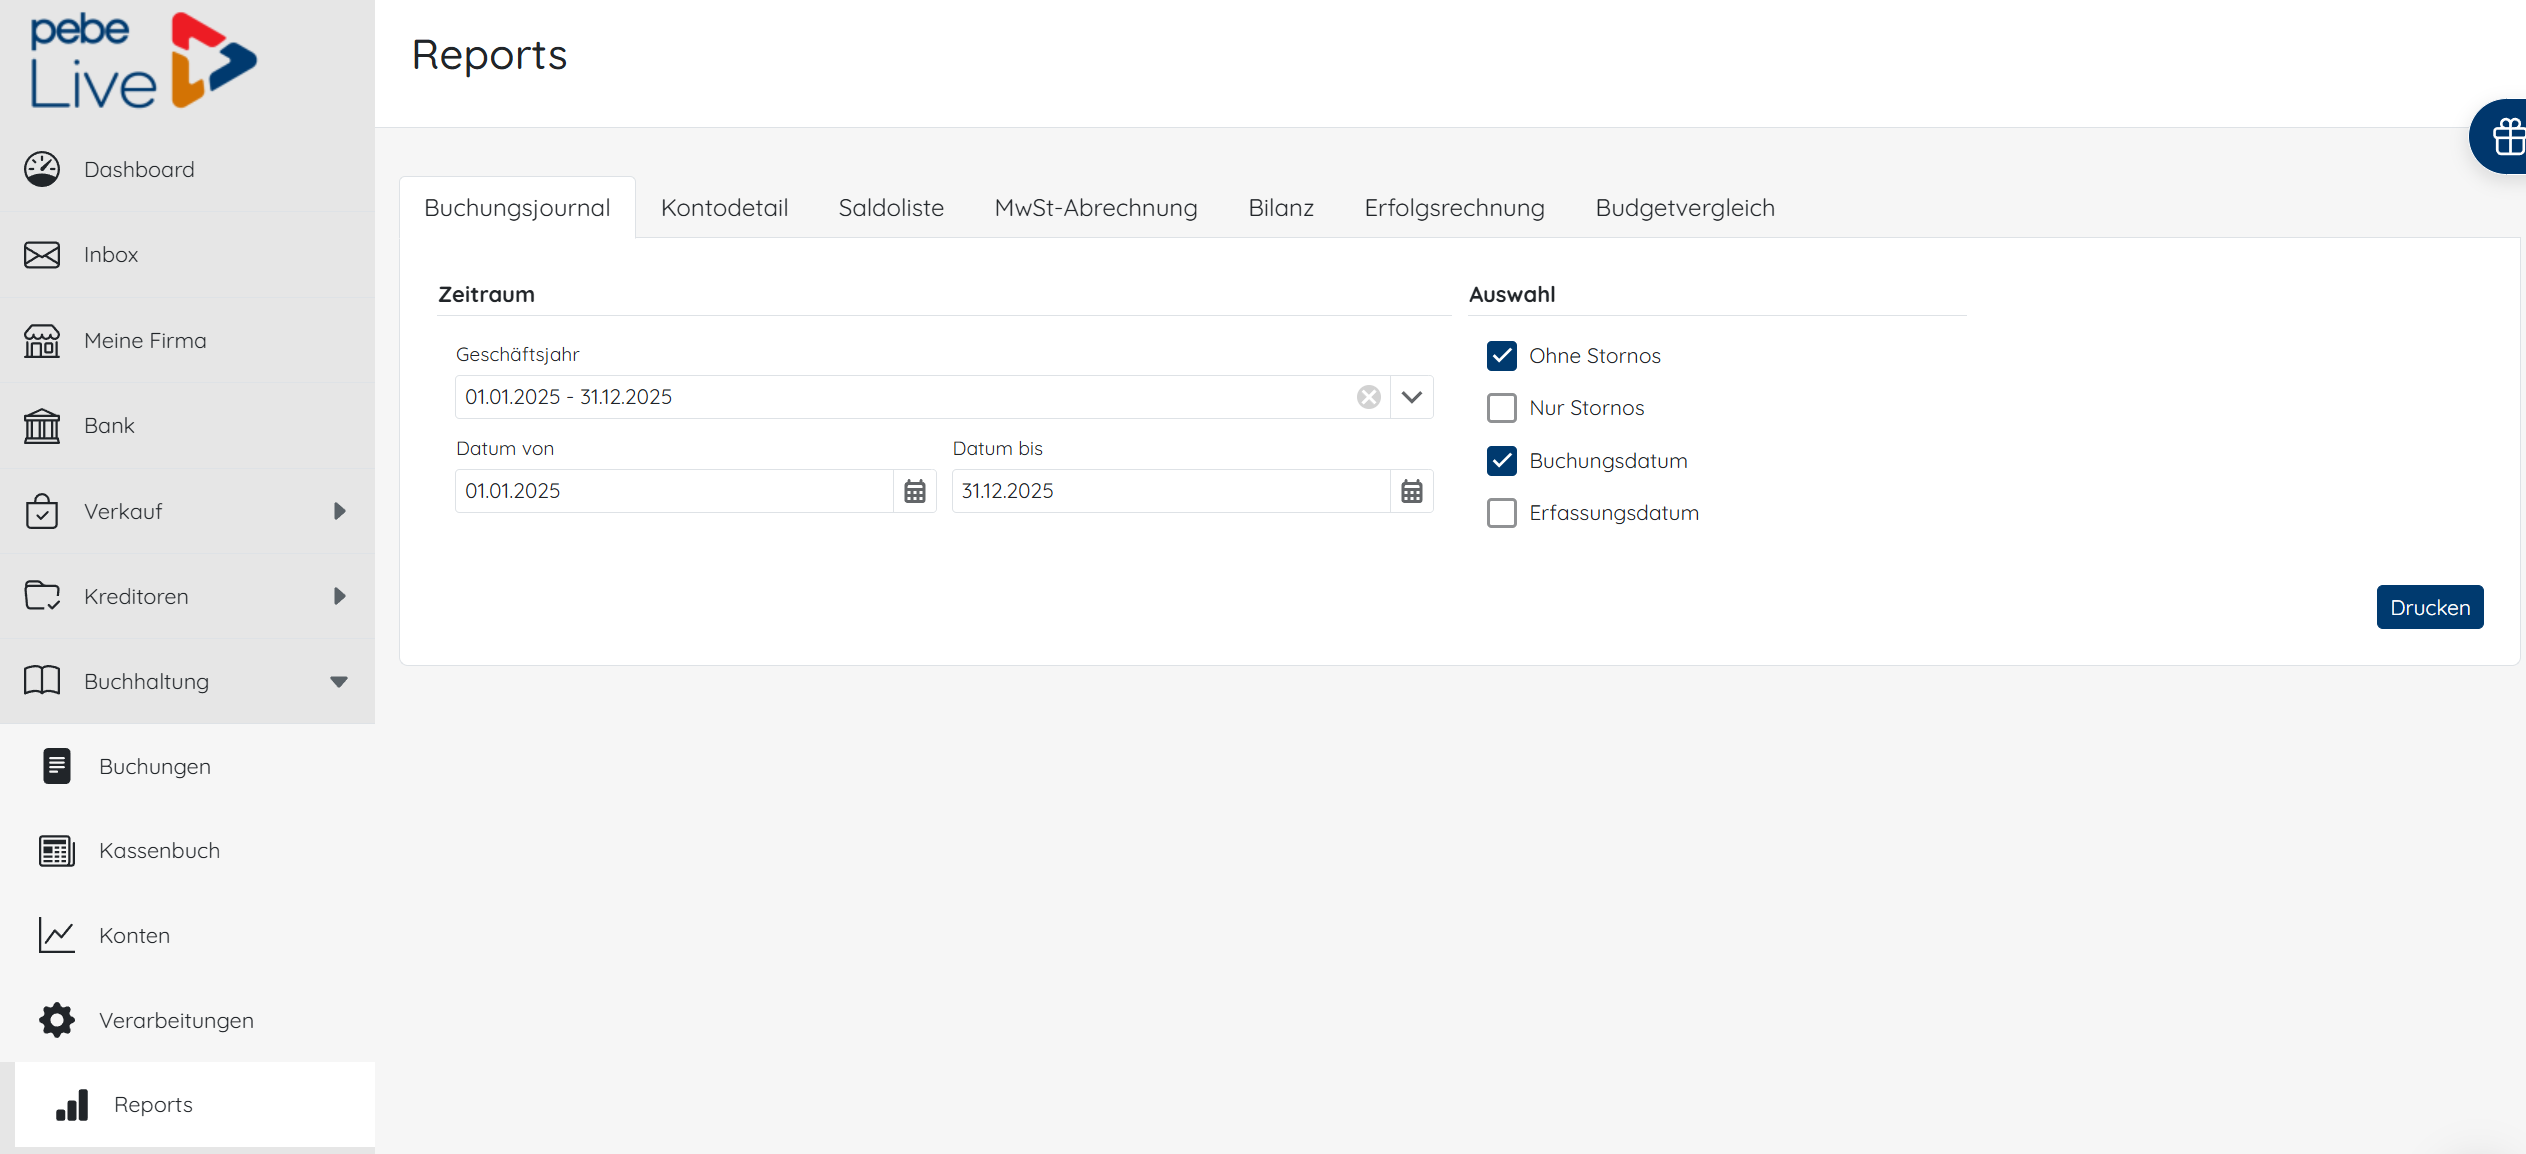
Task: Open the MwSt-Abrechnung tab
Action: click(1095, 208)
